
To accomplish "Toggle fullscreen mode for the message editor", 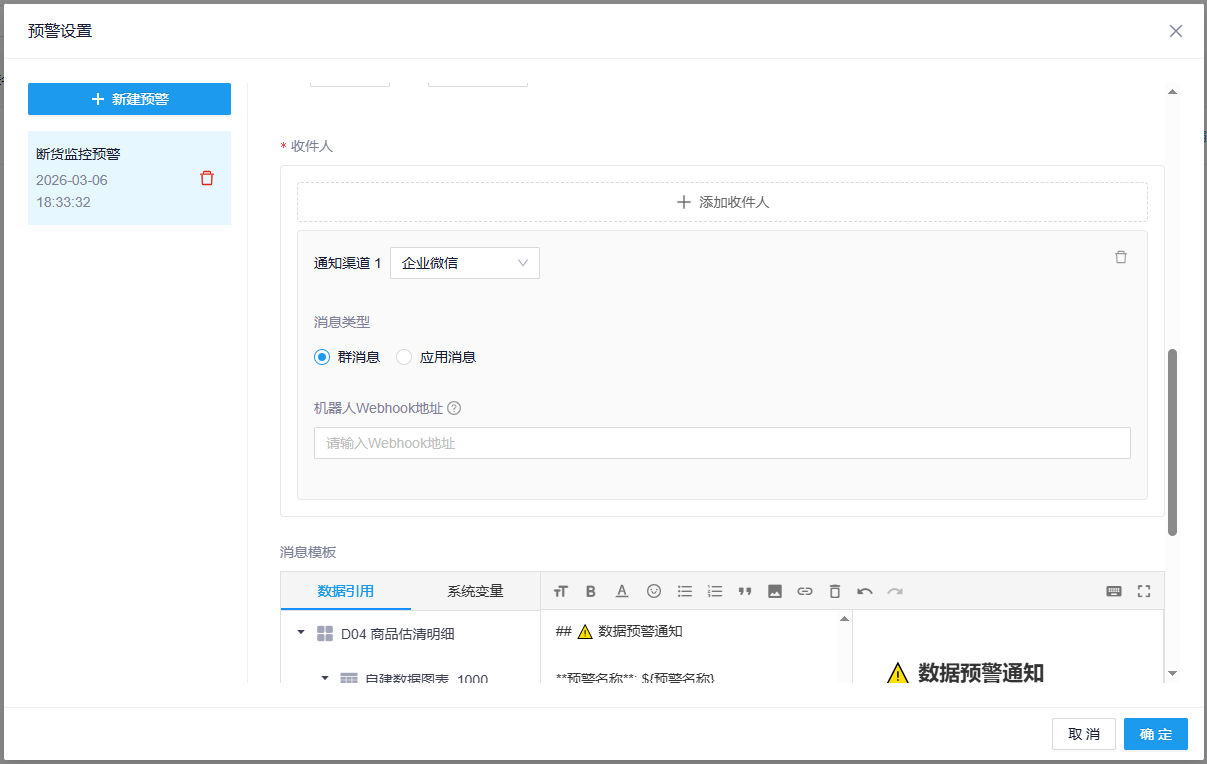I will pos(1144,591).
